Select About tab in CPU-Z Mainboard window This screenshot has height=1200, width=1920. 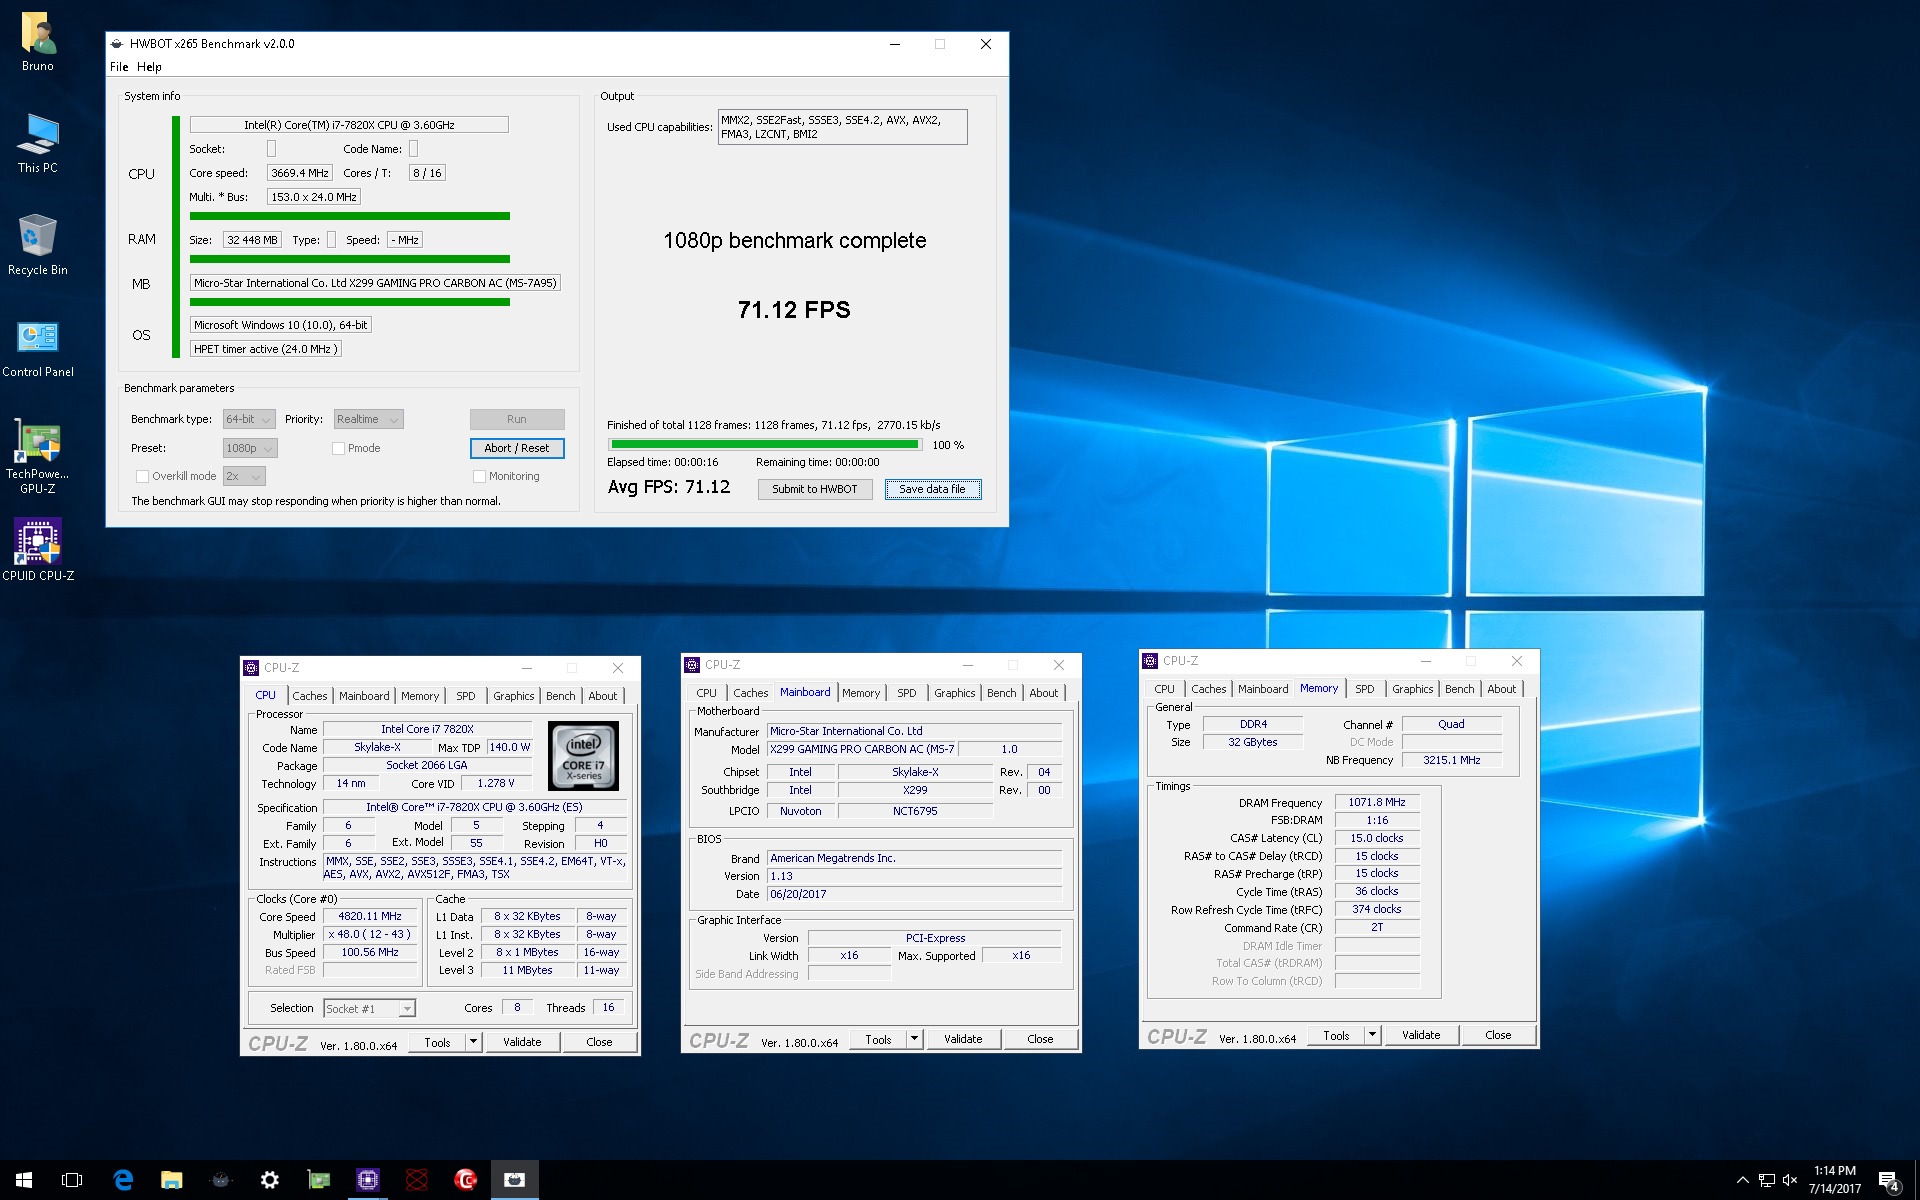point(1044,693)
